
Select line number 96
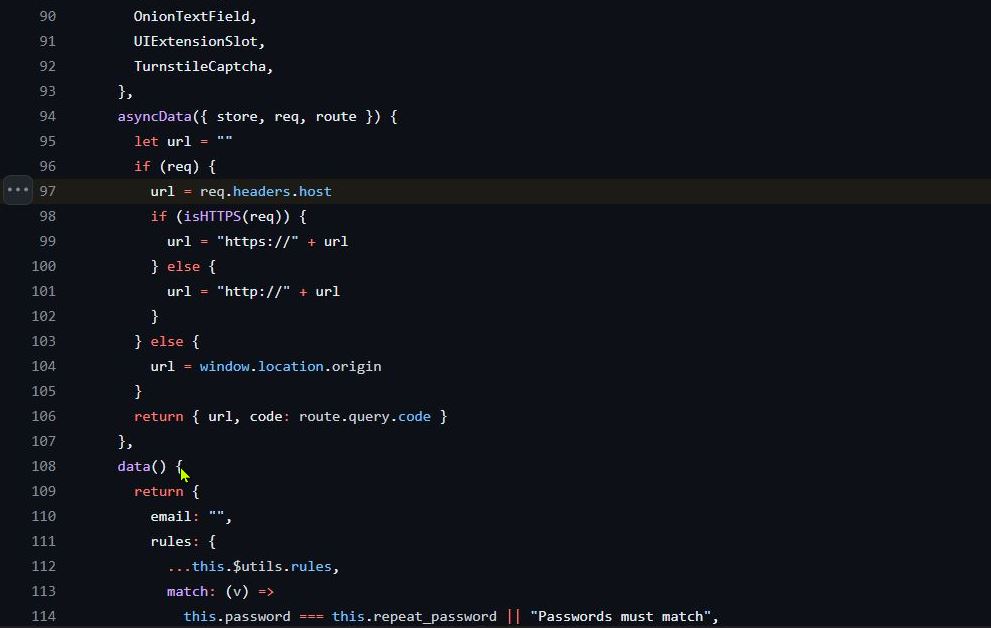pyautogui.click(x=47, y=166)
